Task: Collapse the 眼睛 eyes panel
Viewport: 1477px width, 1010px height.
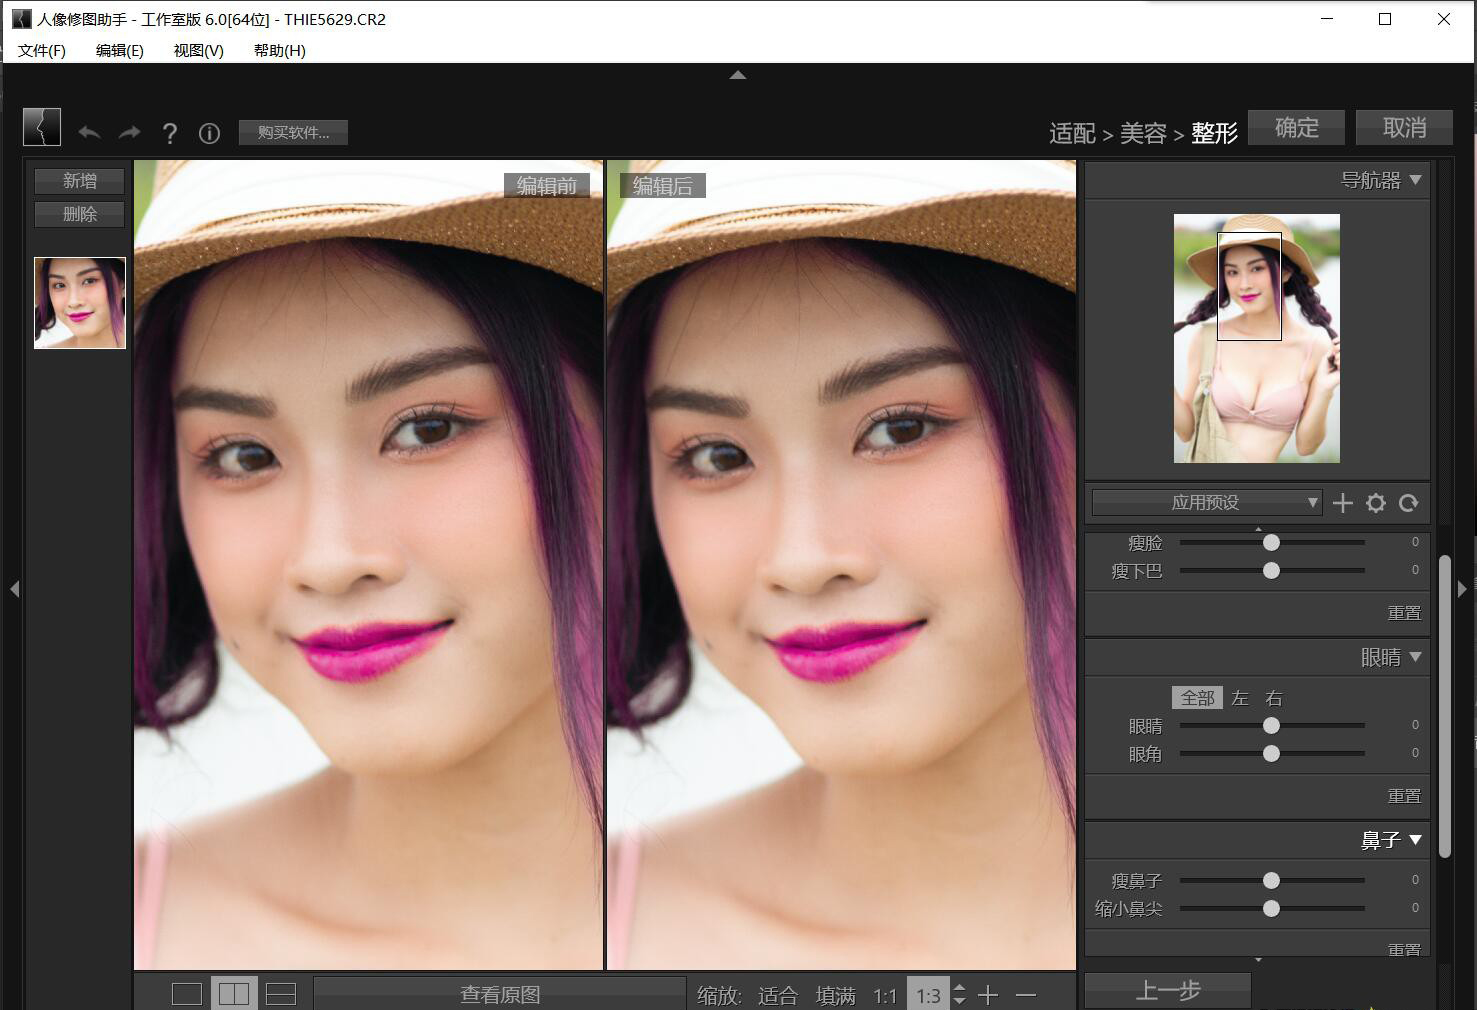Action: [x=1415, y=657]
